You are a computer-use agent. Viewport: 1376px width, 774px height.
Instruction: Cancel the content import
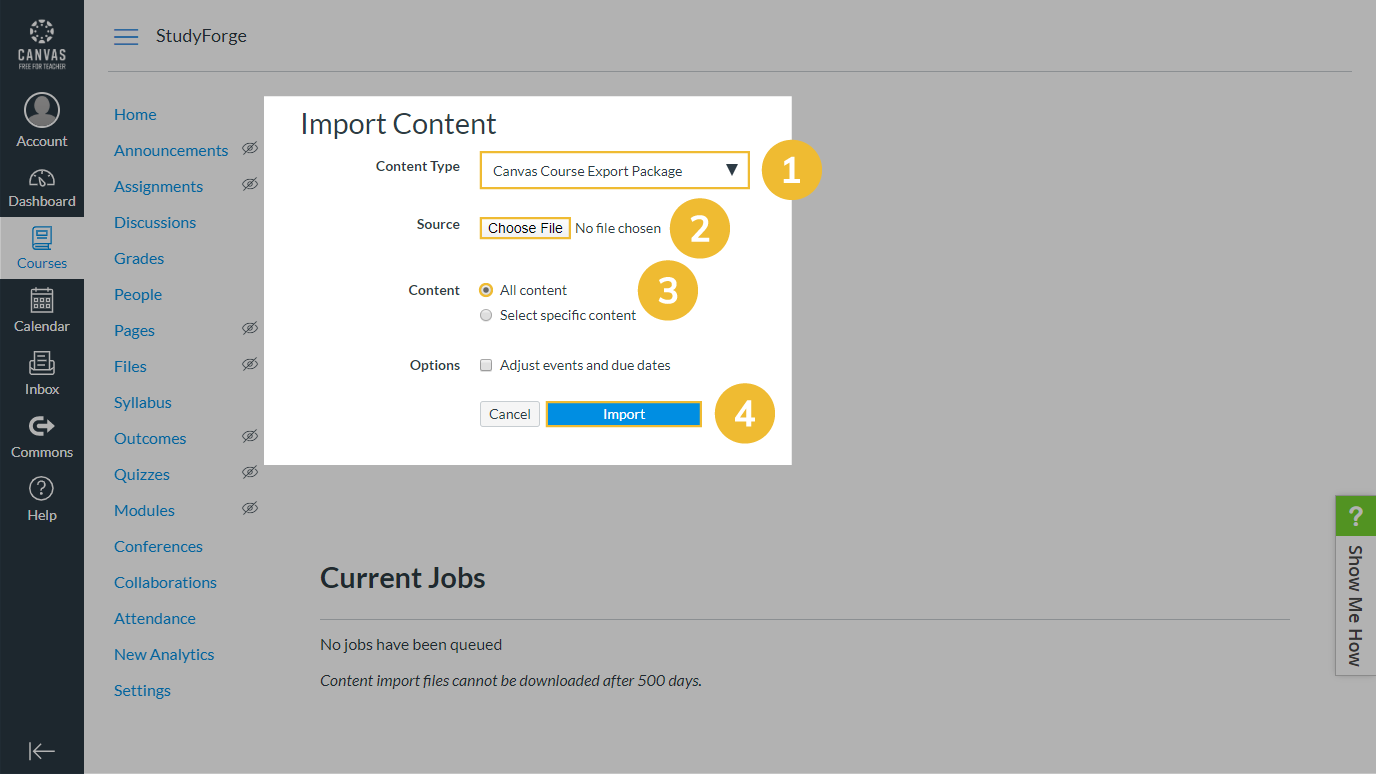coord(509,413)
